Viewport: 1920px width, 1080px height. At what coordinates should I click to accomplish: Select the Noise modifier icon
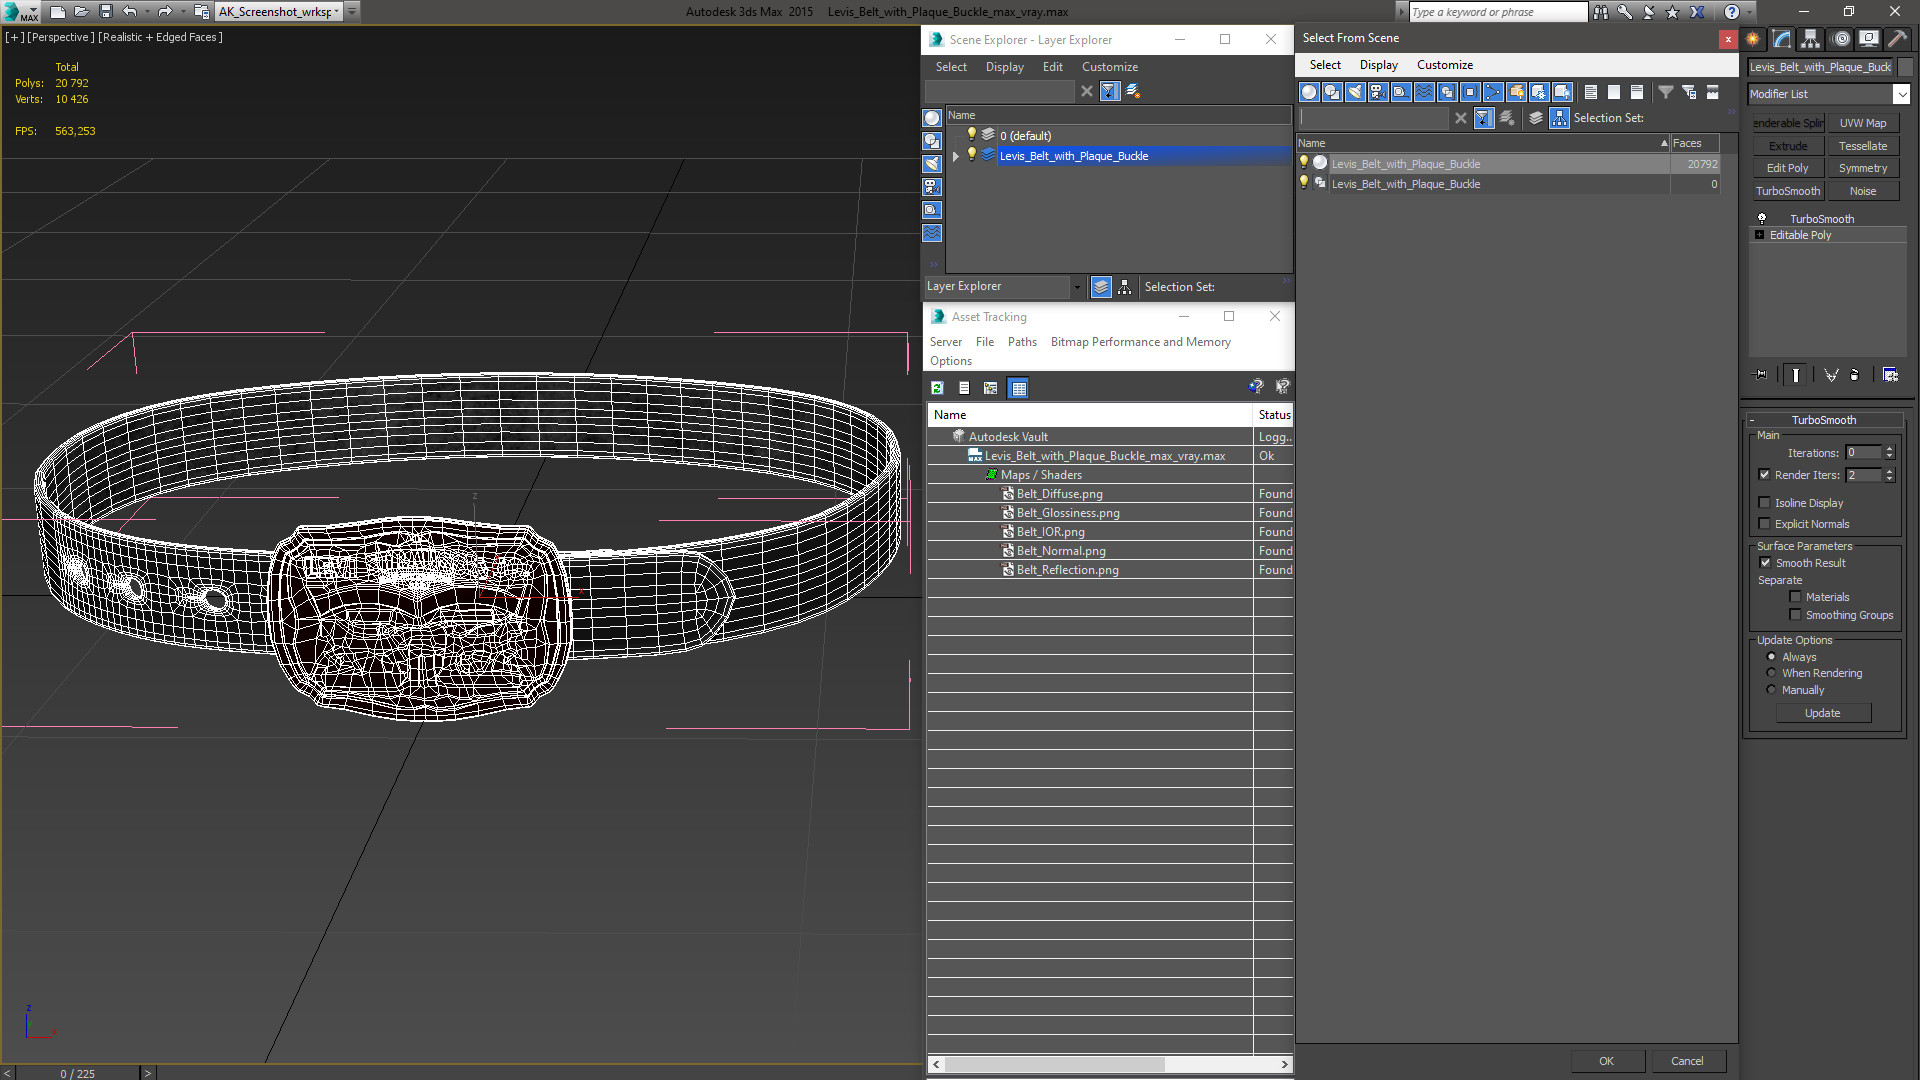1863,190
